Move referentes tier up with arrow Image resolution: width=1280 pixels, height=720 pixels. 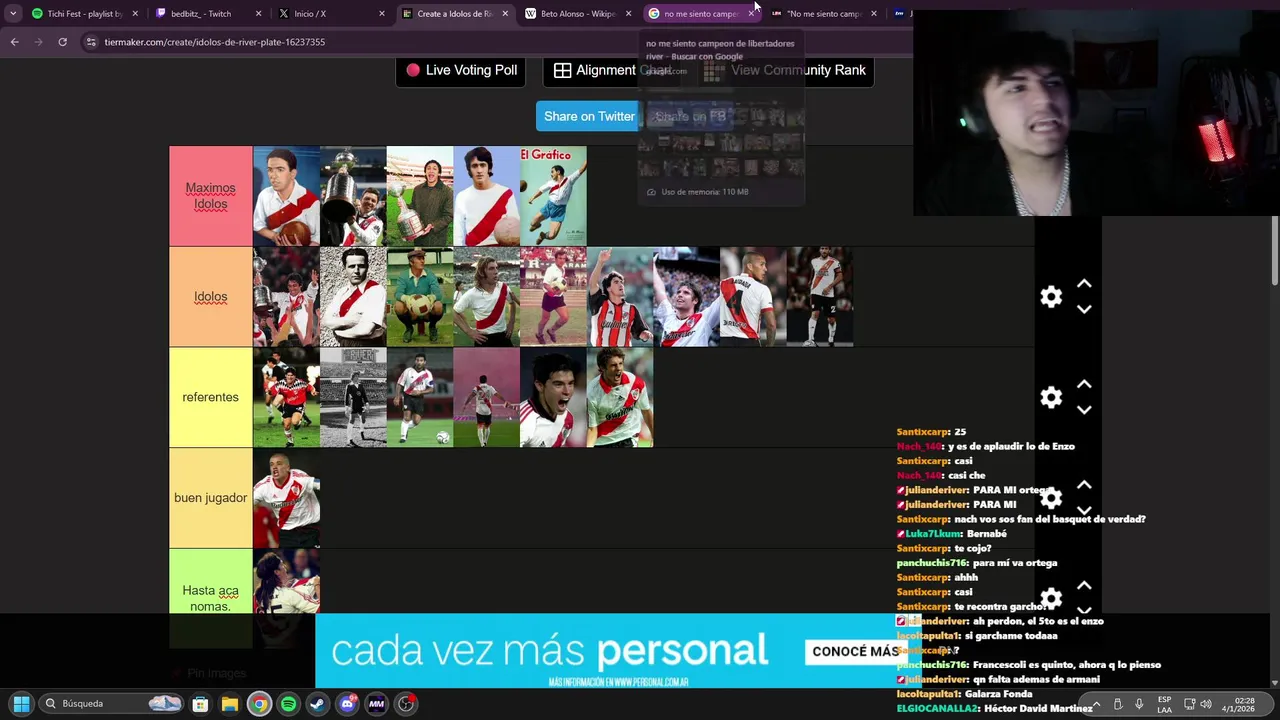[1084, 385]
